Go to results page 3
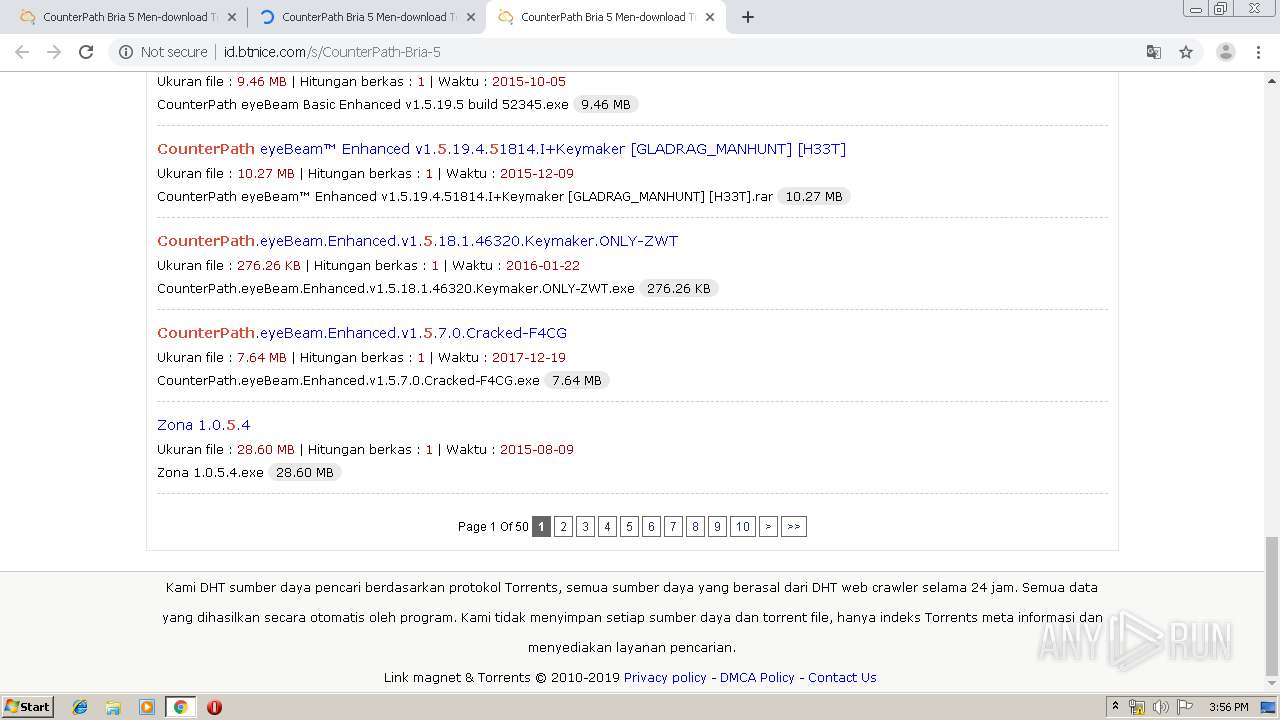This screenshot has height=720, width=1280. [585, 526]
